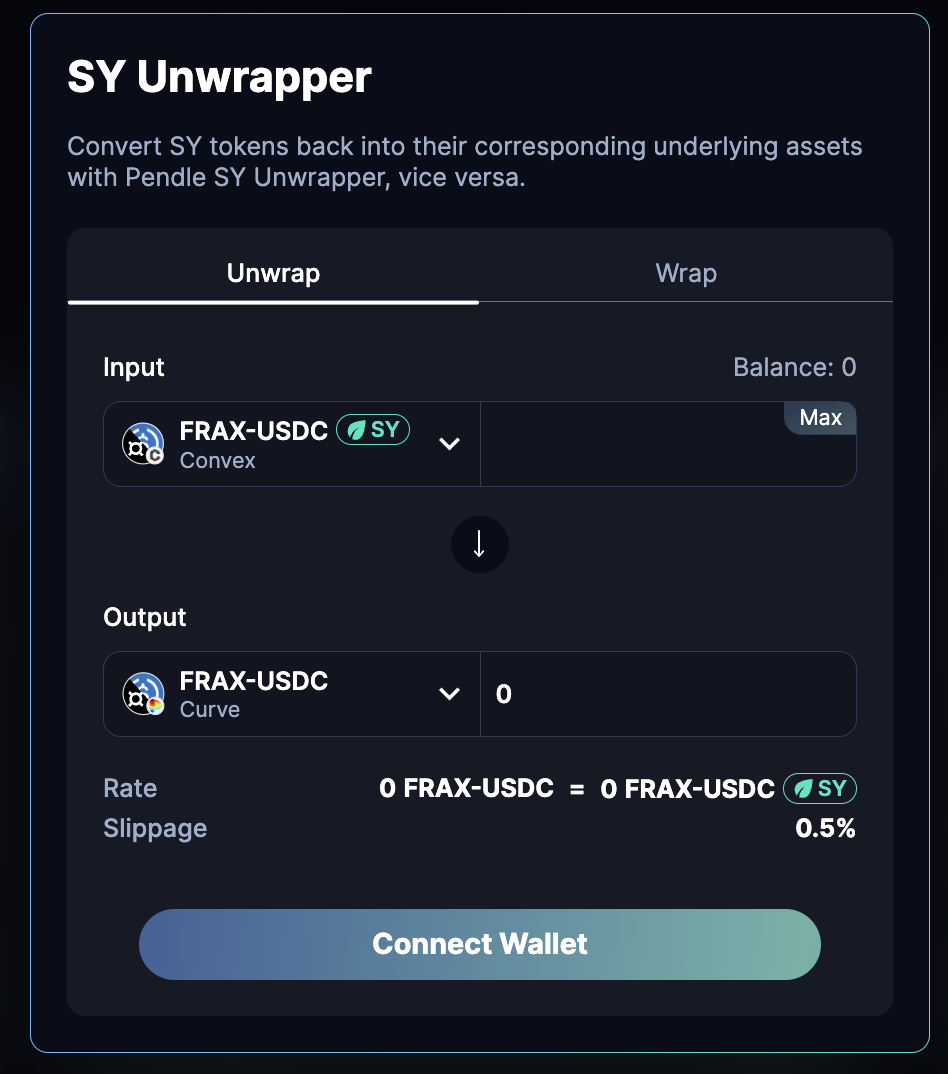Click the downward swap direction arrow icon
Screen dimensions: 948x1074
tap(479, 544)
